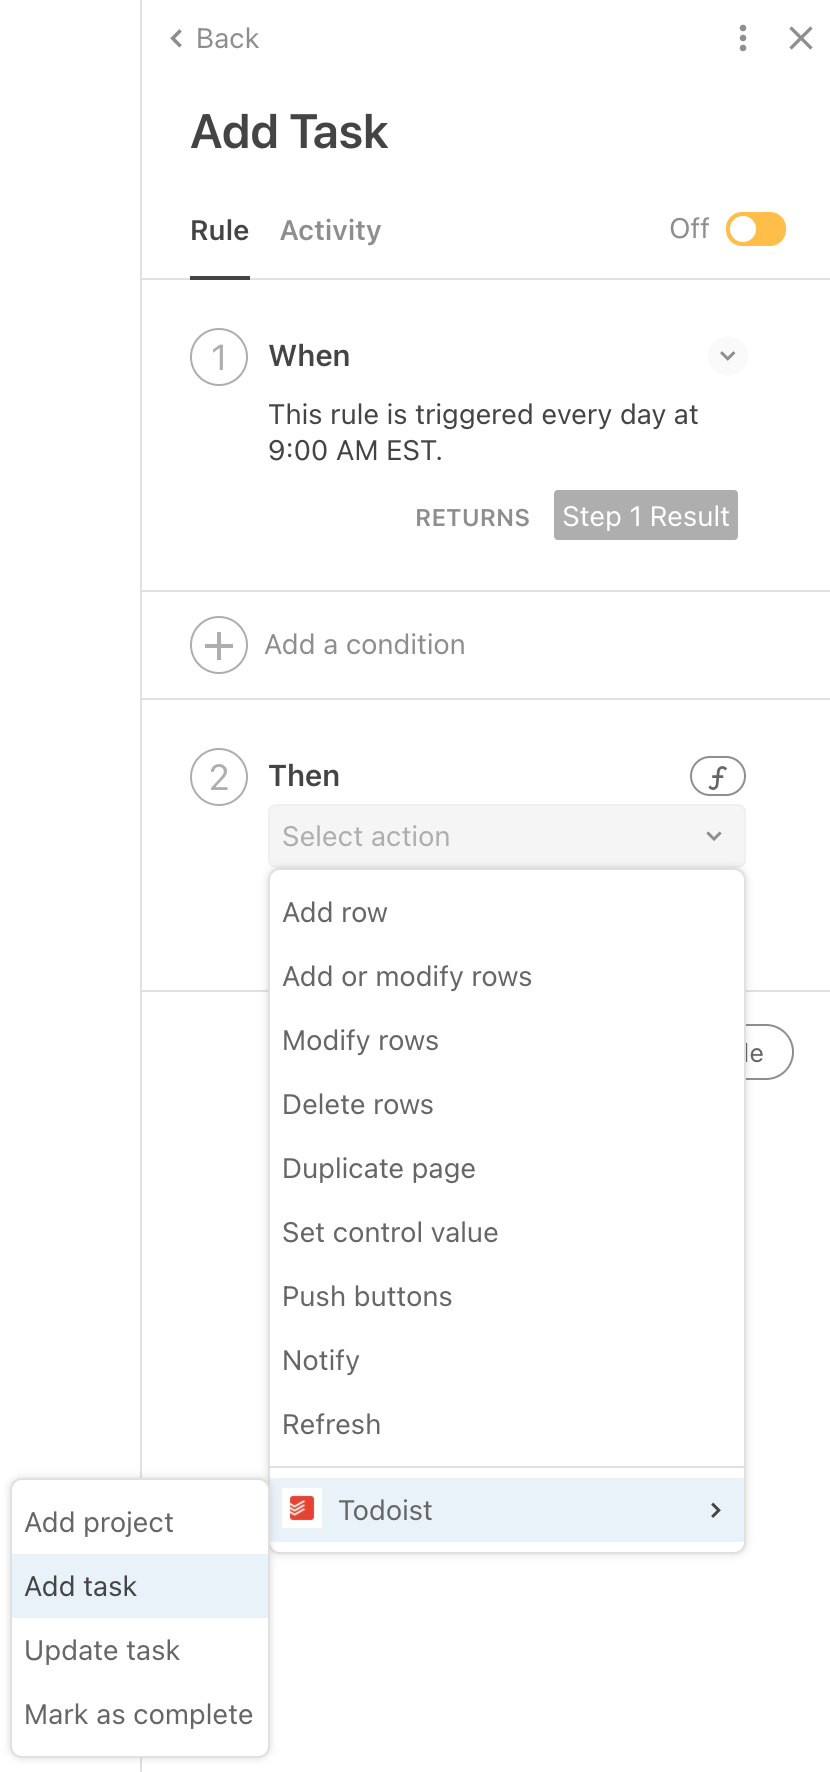
Task: Click the formula (f) icon beside Then
Action: click(x=717, y=777)
